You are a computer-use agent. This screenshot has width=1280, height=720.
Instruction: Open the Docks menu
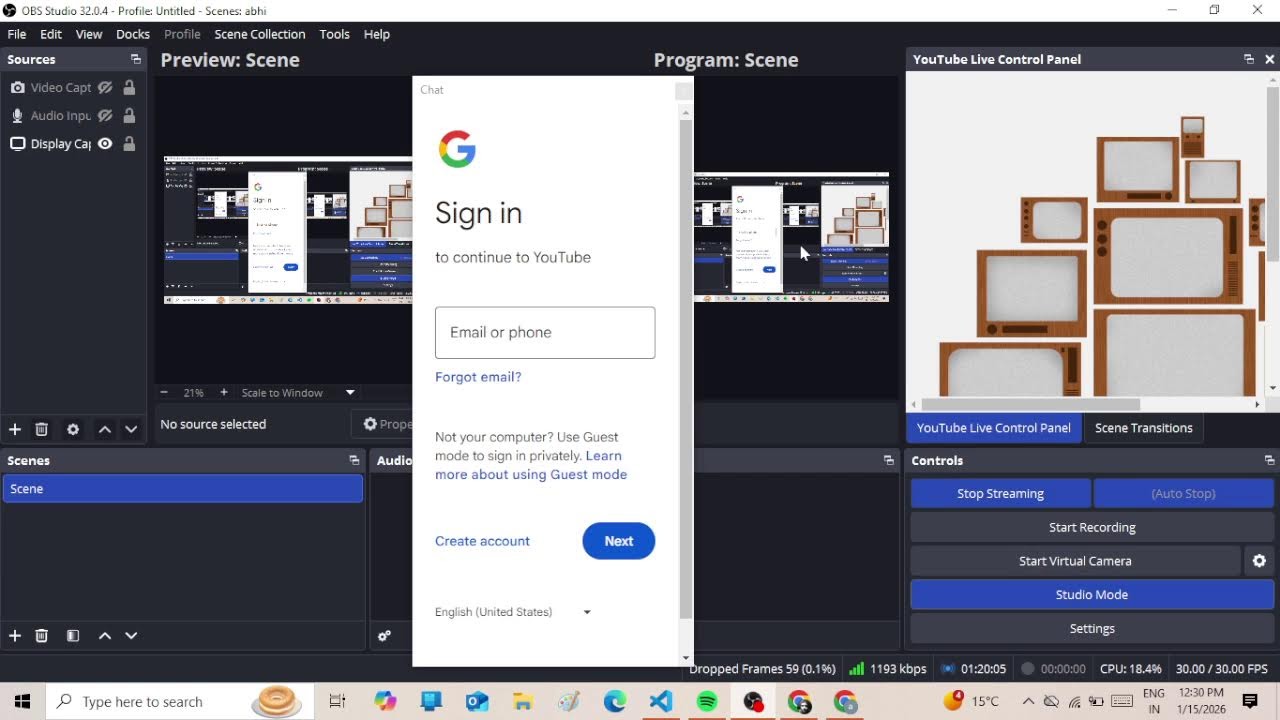[x=133, y=34]
